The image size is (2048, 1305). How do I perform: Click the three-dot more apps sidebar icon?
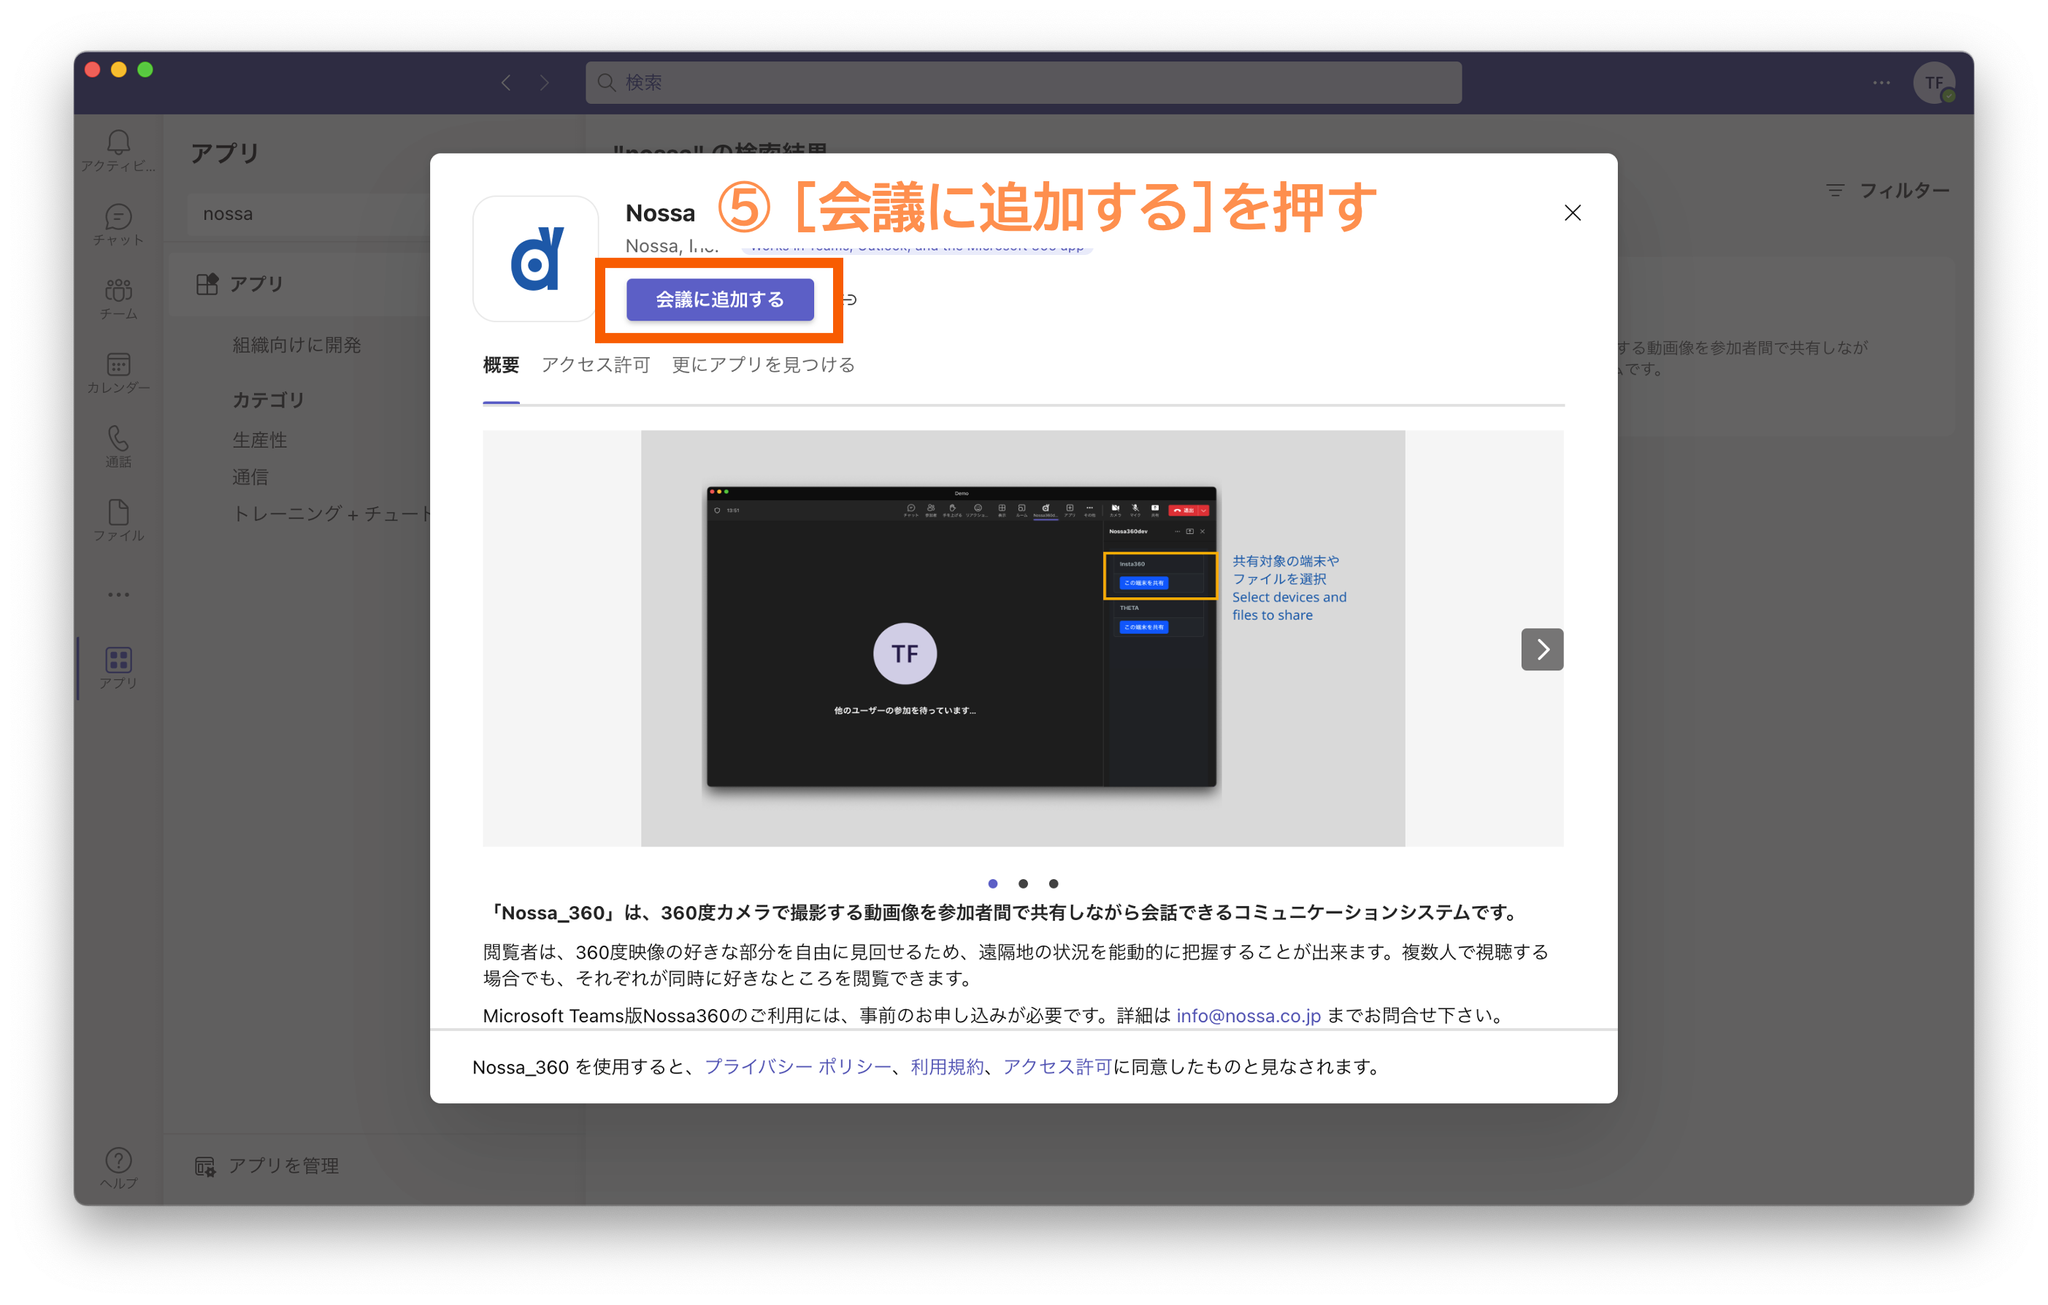(118, 595)
